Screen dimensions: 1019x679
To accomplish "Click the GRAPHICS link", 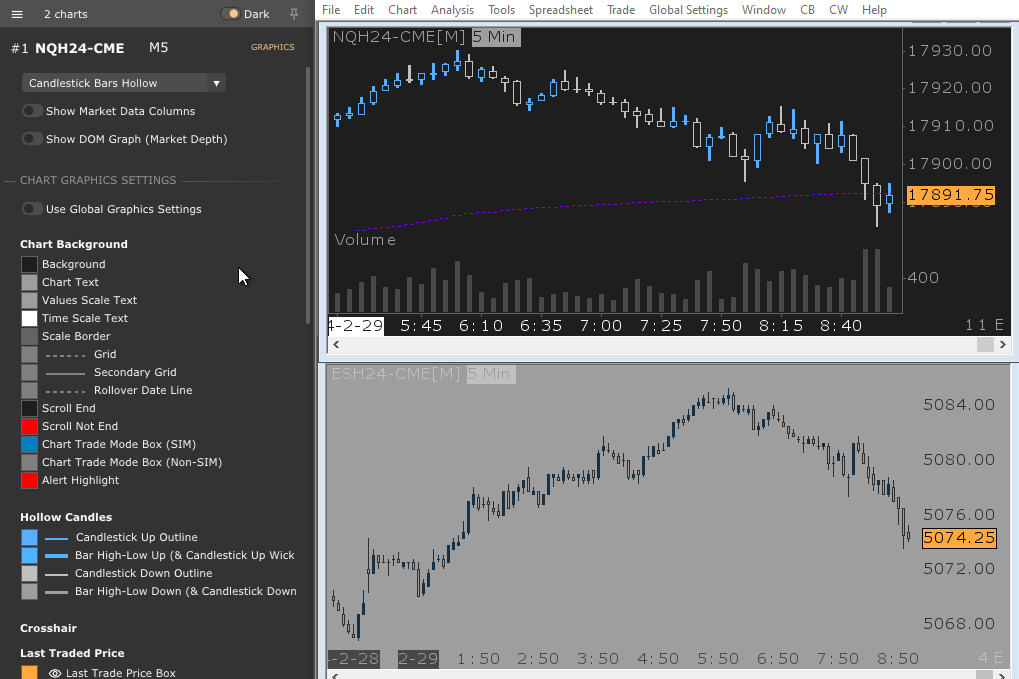I will (x=272, y=47).
